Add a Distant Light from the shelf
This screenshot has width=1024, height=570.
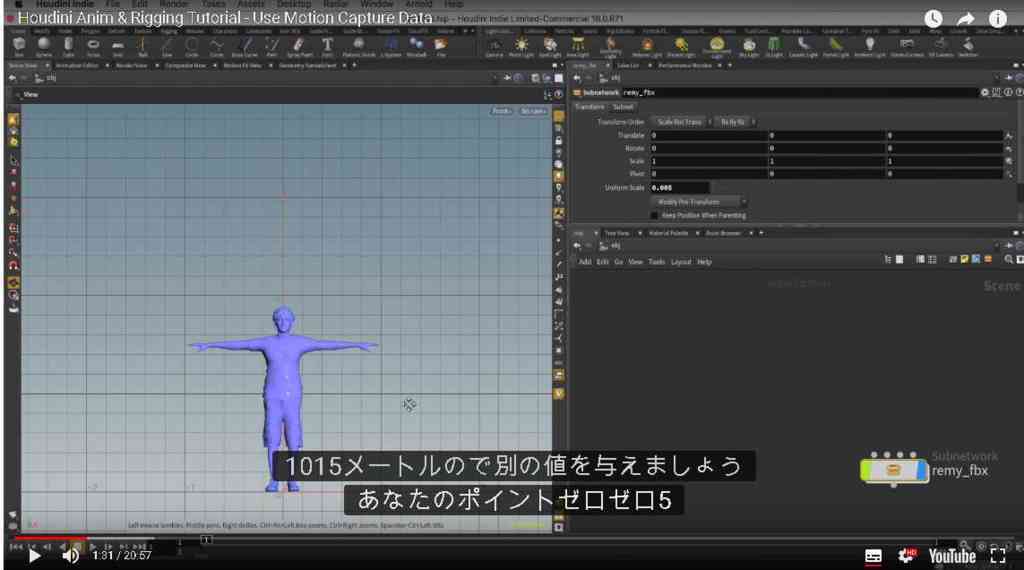coord(680,46)
